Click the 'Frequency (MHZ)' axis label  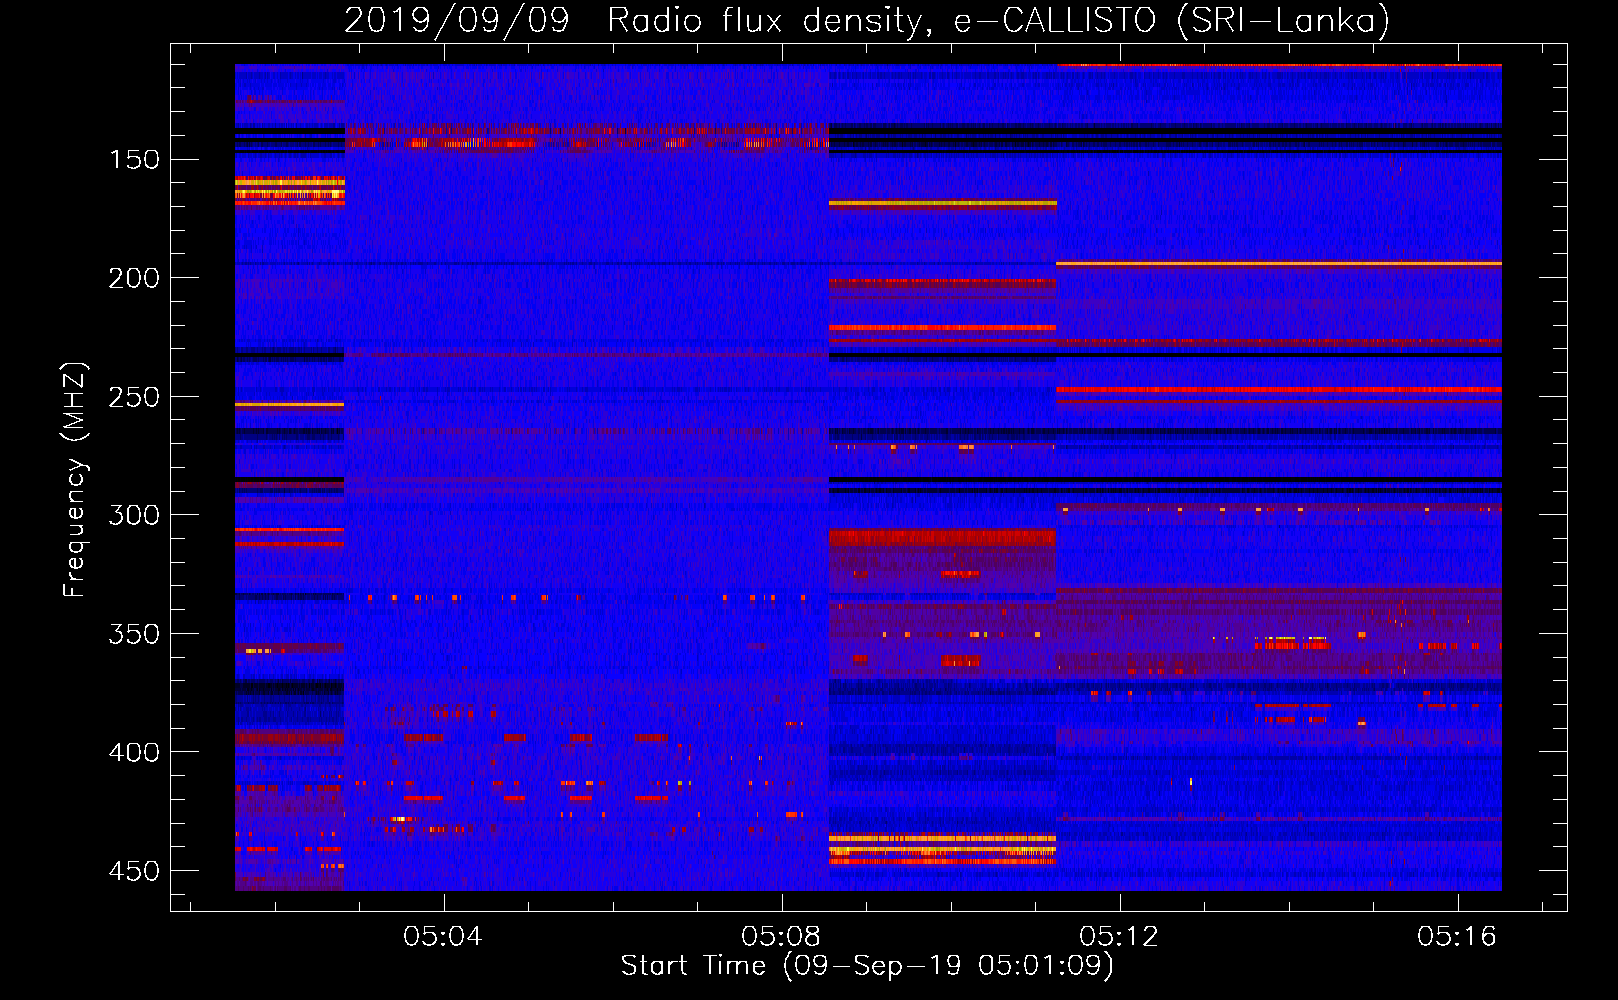[75, 479]
